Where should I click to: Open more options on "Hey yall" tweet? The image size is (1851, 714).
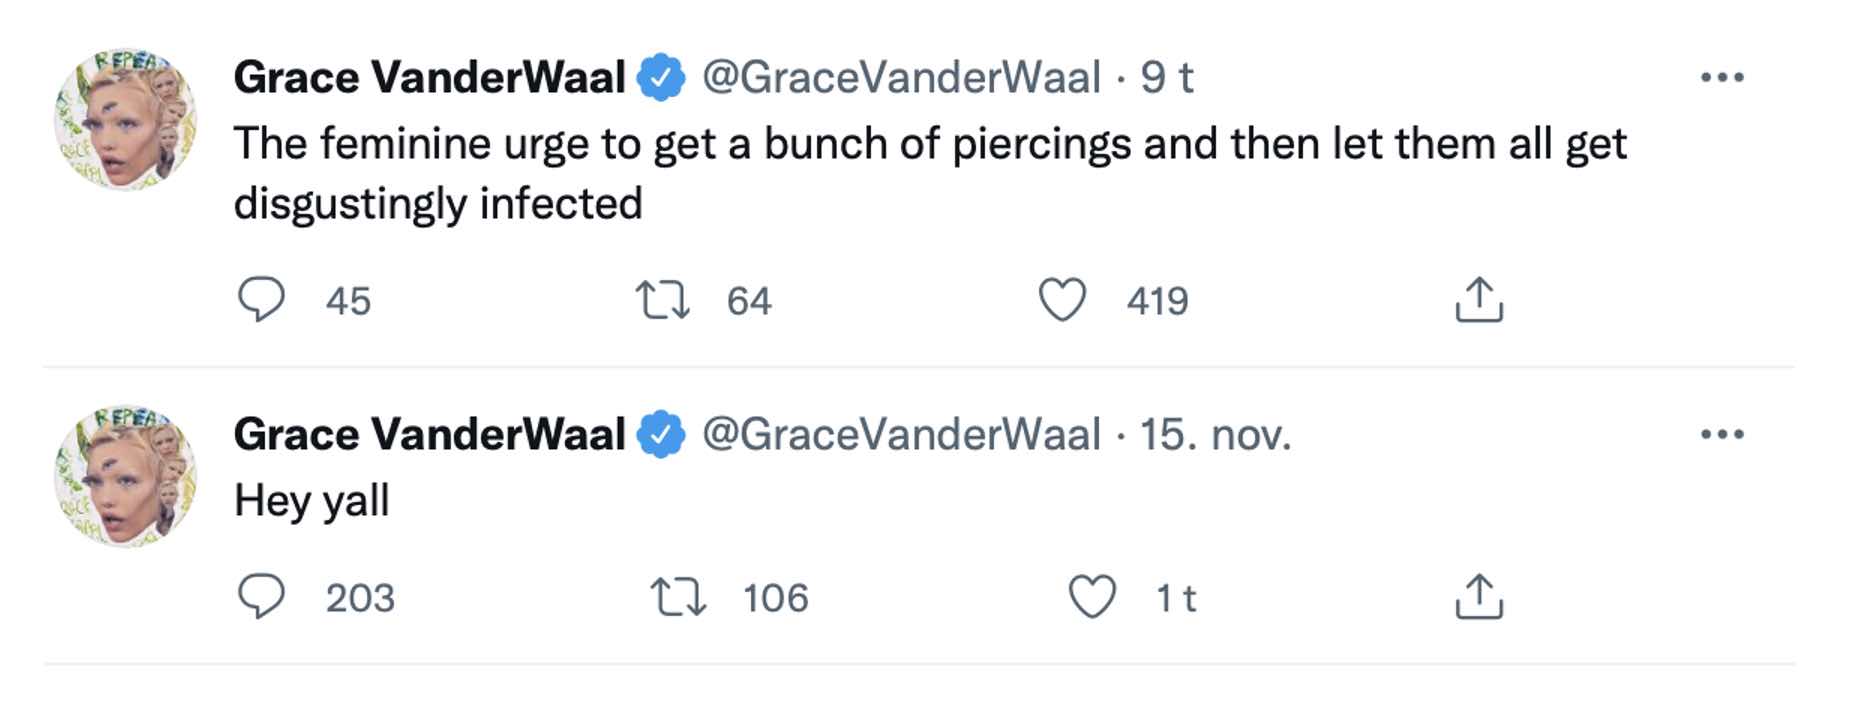click(1722, 434)
